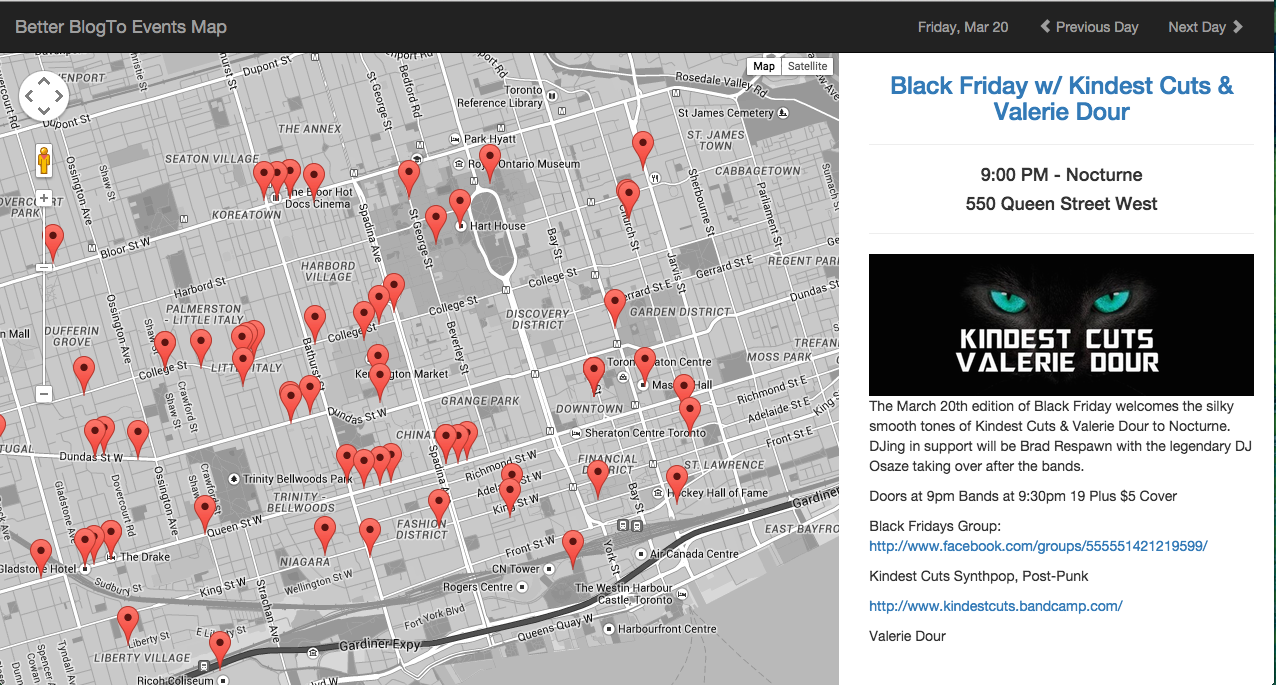Click the Friday, Mar 20 date label

tap(963, 27)
